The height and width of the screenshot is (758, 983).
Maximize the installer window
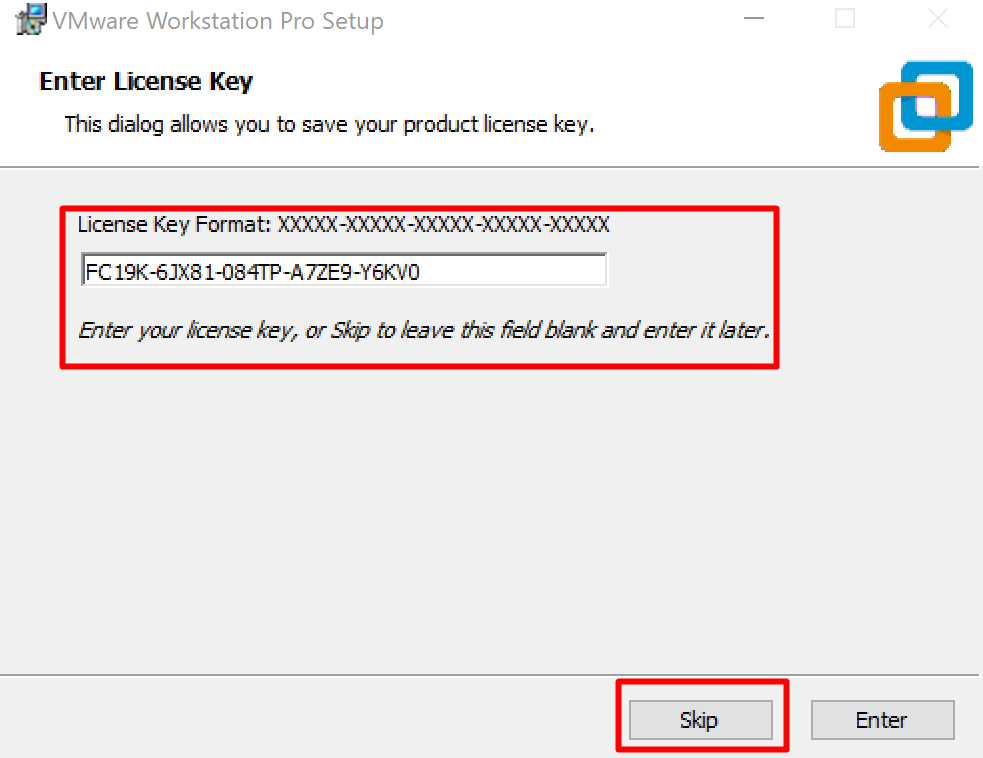point(845,18)
